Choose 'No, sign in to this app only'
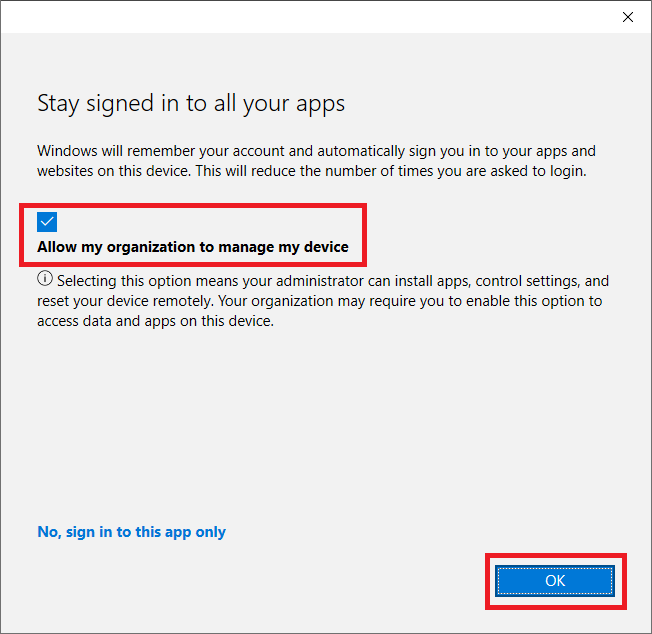This screenshot has width=652, height=634. (131, 532)
